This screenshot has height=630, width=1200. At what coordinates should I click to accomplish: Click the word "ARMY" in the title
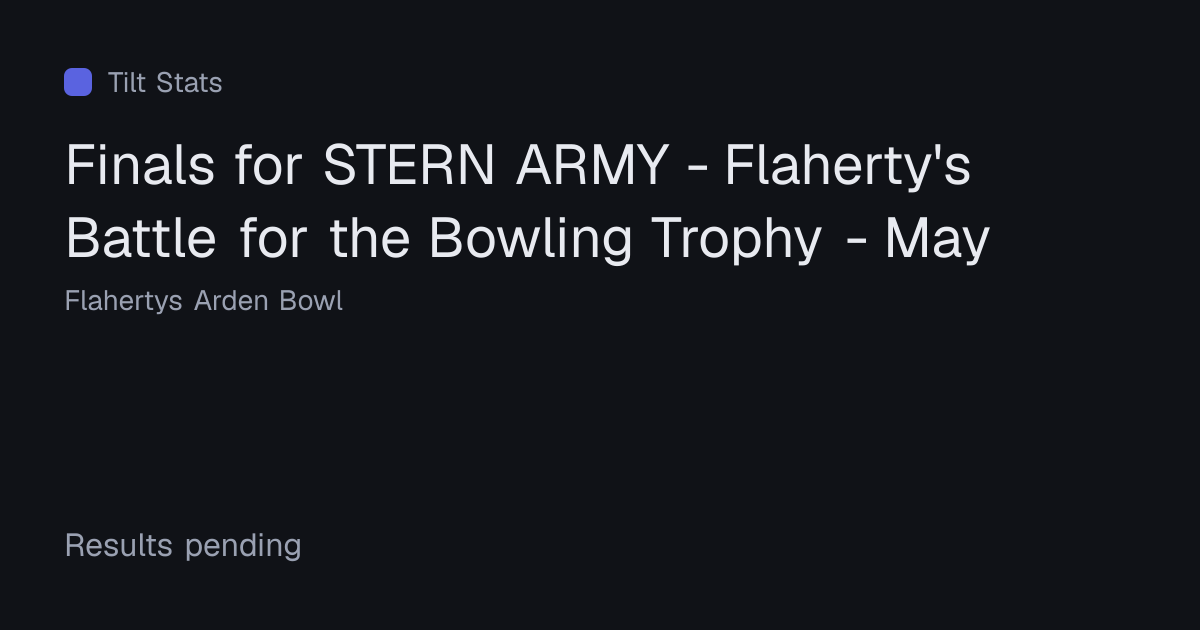pyautogui.click(x=592, y=165)
